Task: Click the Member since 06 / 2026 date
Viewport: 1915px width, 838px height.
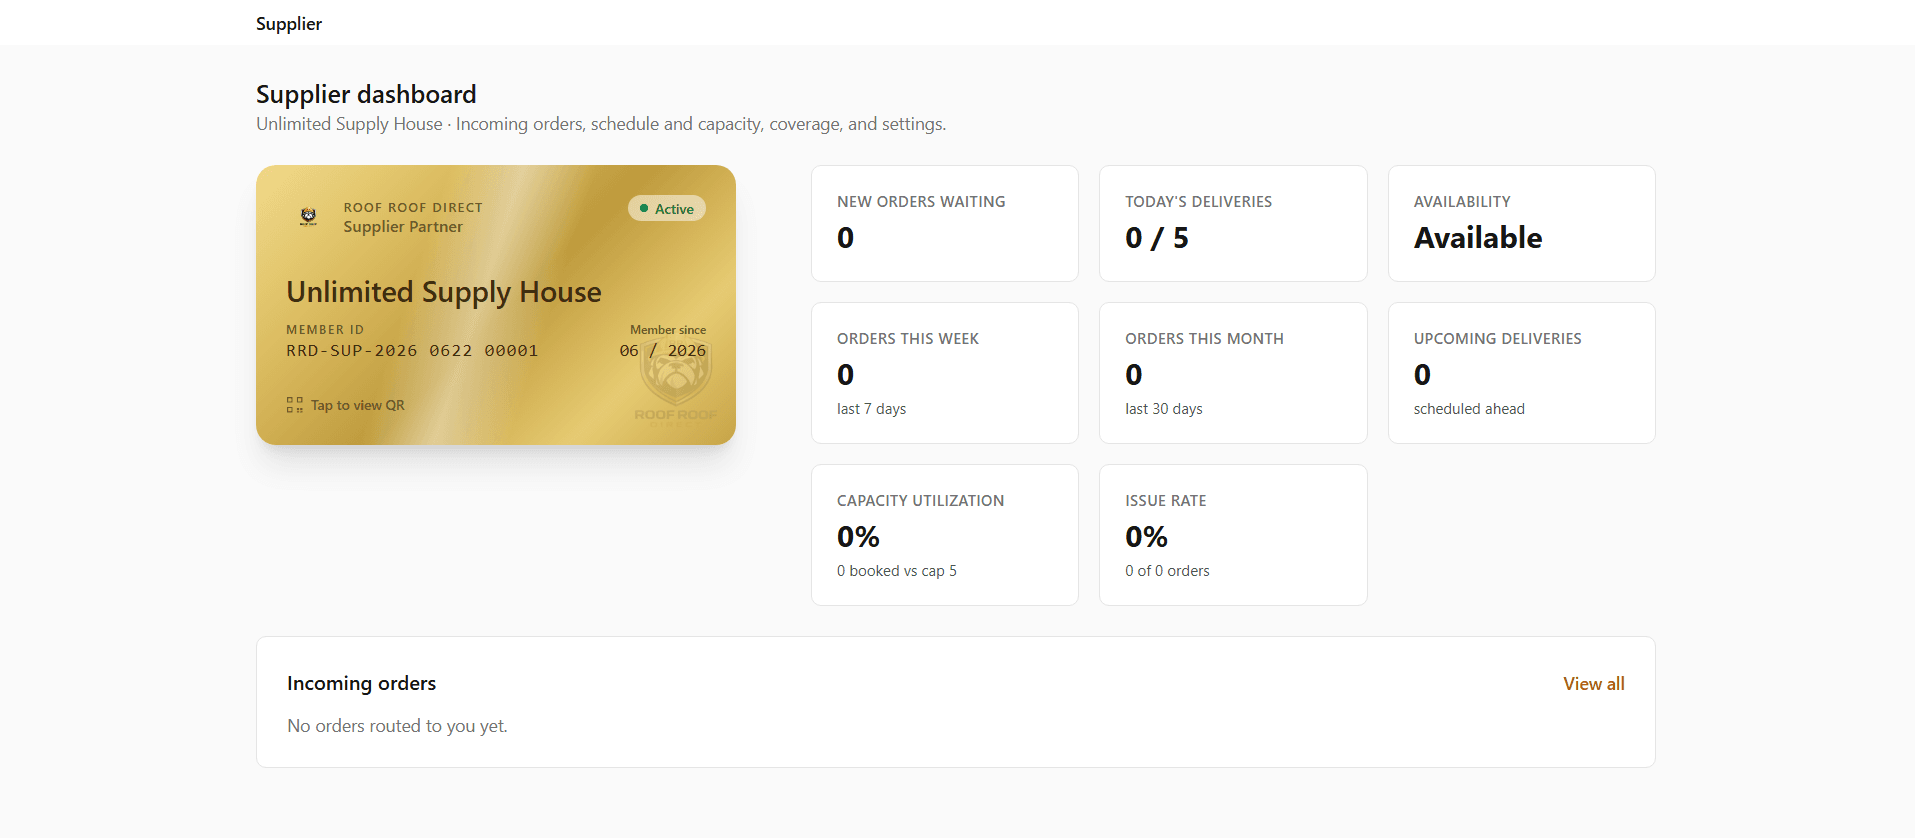Action: coord(663,351)
